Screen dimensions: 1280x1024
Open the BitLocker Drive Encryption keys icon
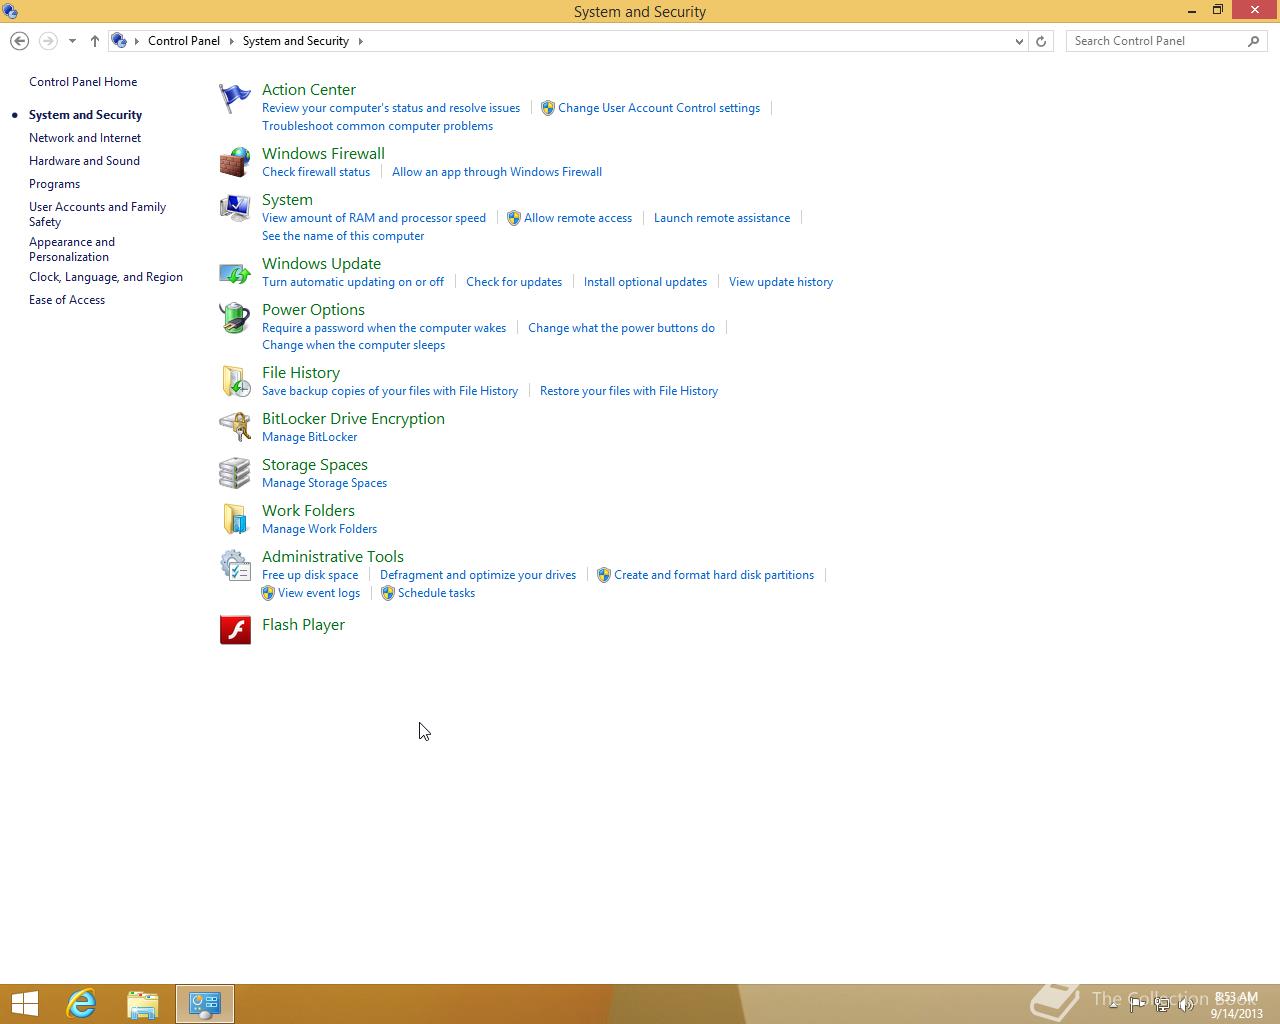(x=235, y=427)
